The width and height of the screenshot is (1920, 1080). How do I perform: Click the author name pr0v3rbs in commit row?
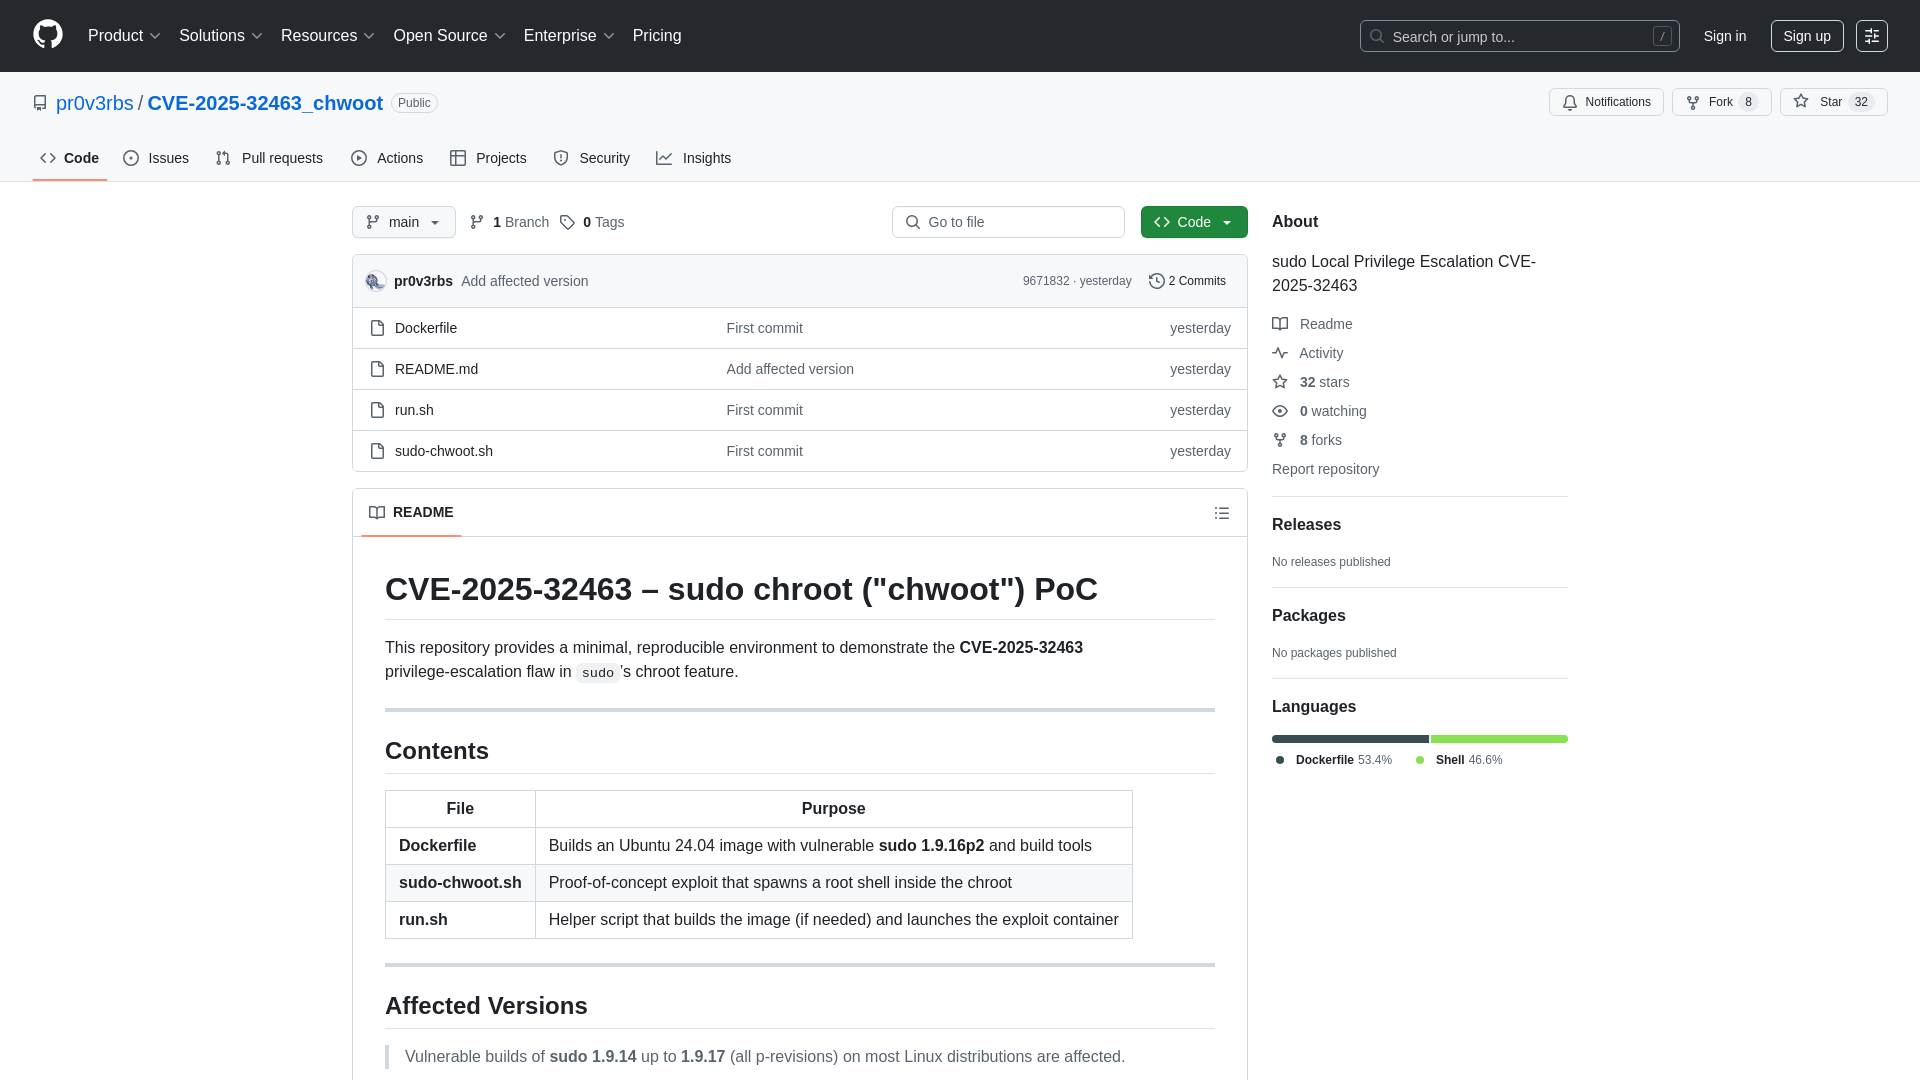point(423,281)
